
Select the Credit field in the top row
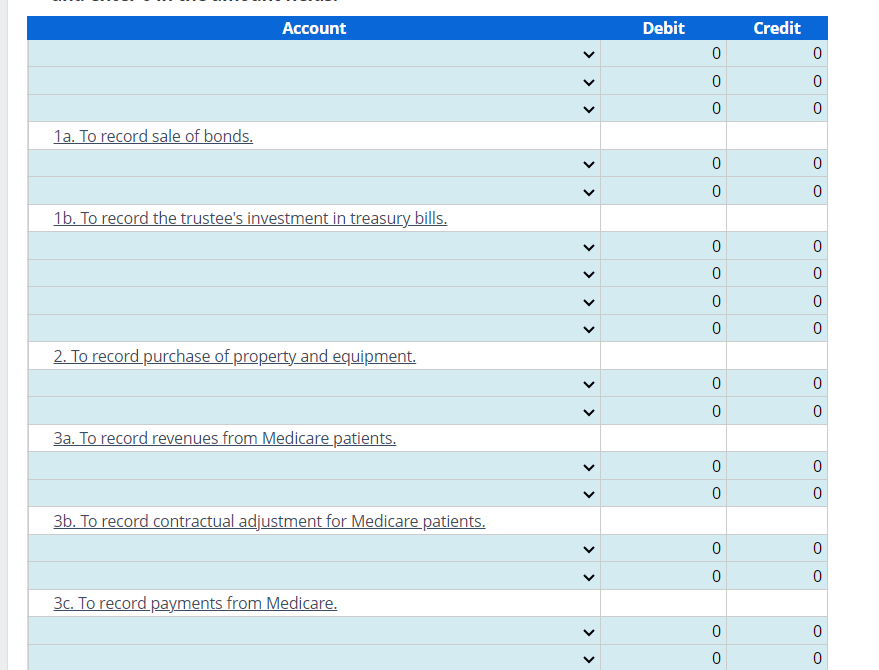coord(777,54)
